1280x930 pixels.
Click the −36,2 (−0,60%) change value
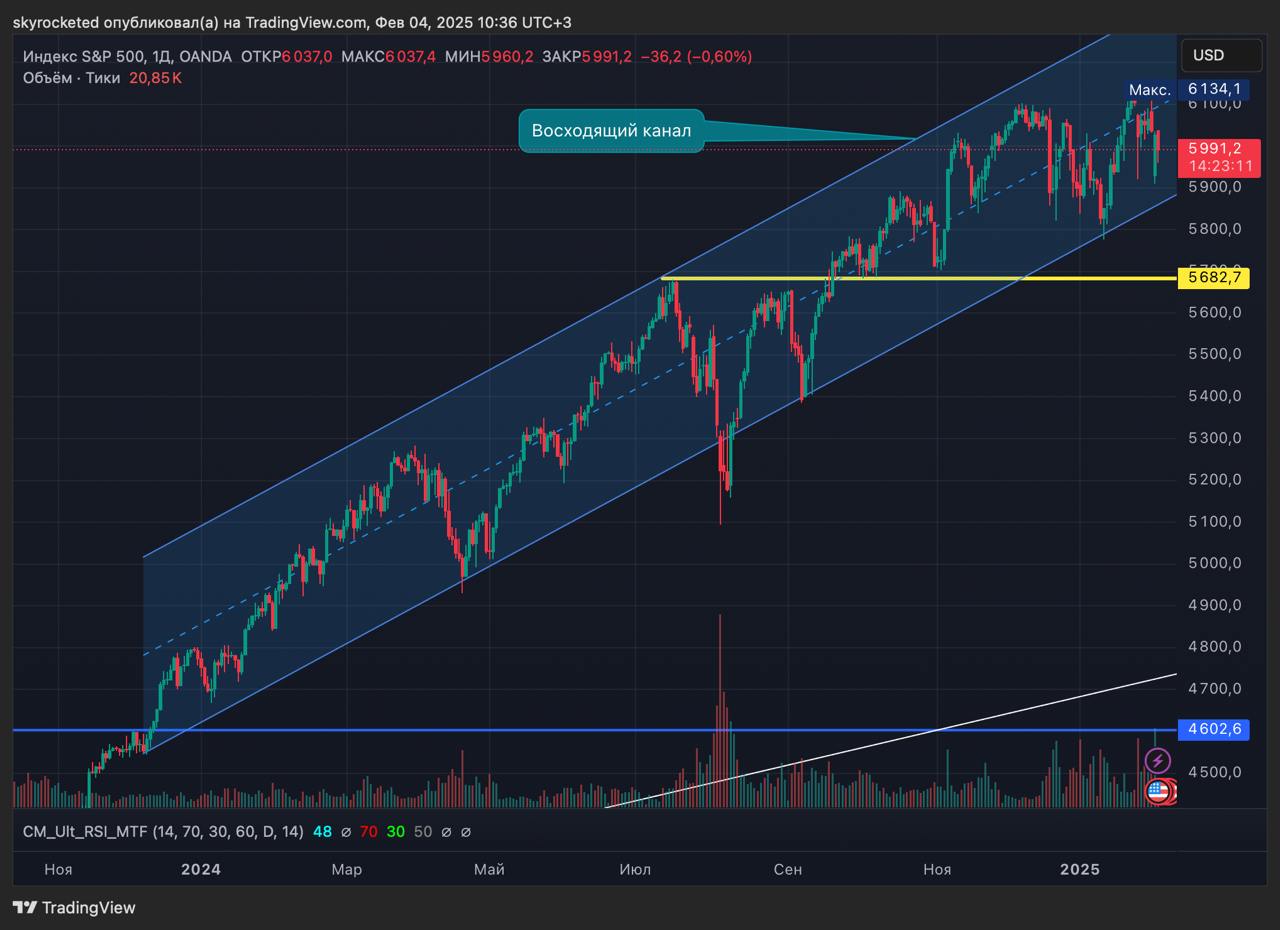pyautogui.click(x=696, y=57)
